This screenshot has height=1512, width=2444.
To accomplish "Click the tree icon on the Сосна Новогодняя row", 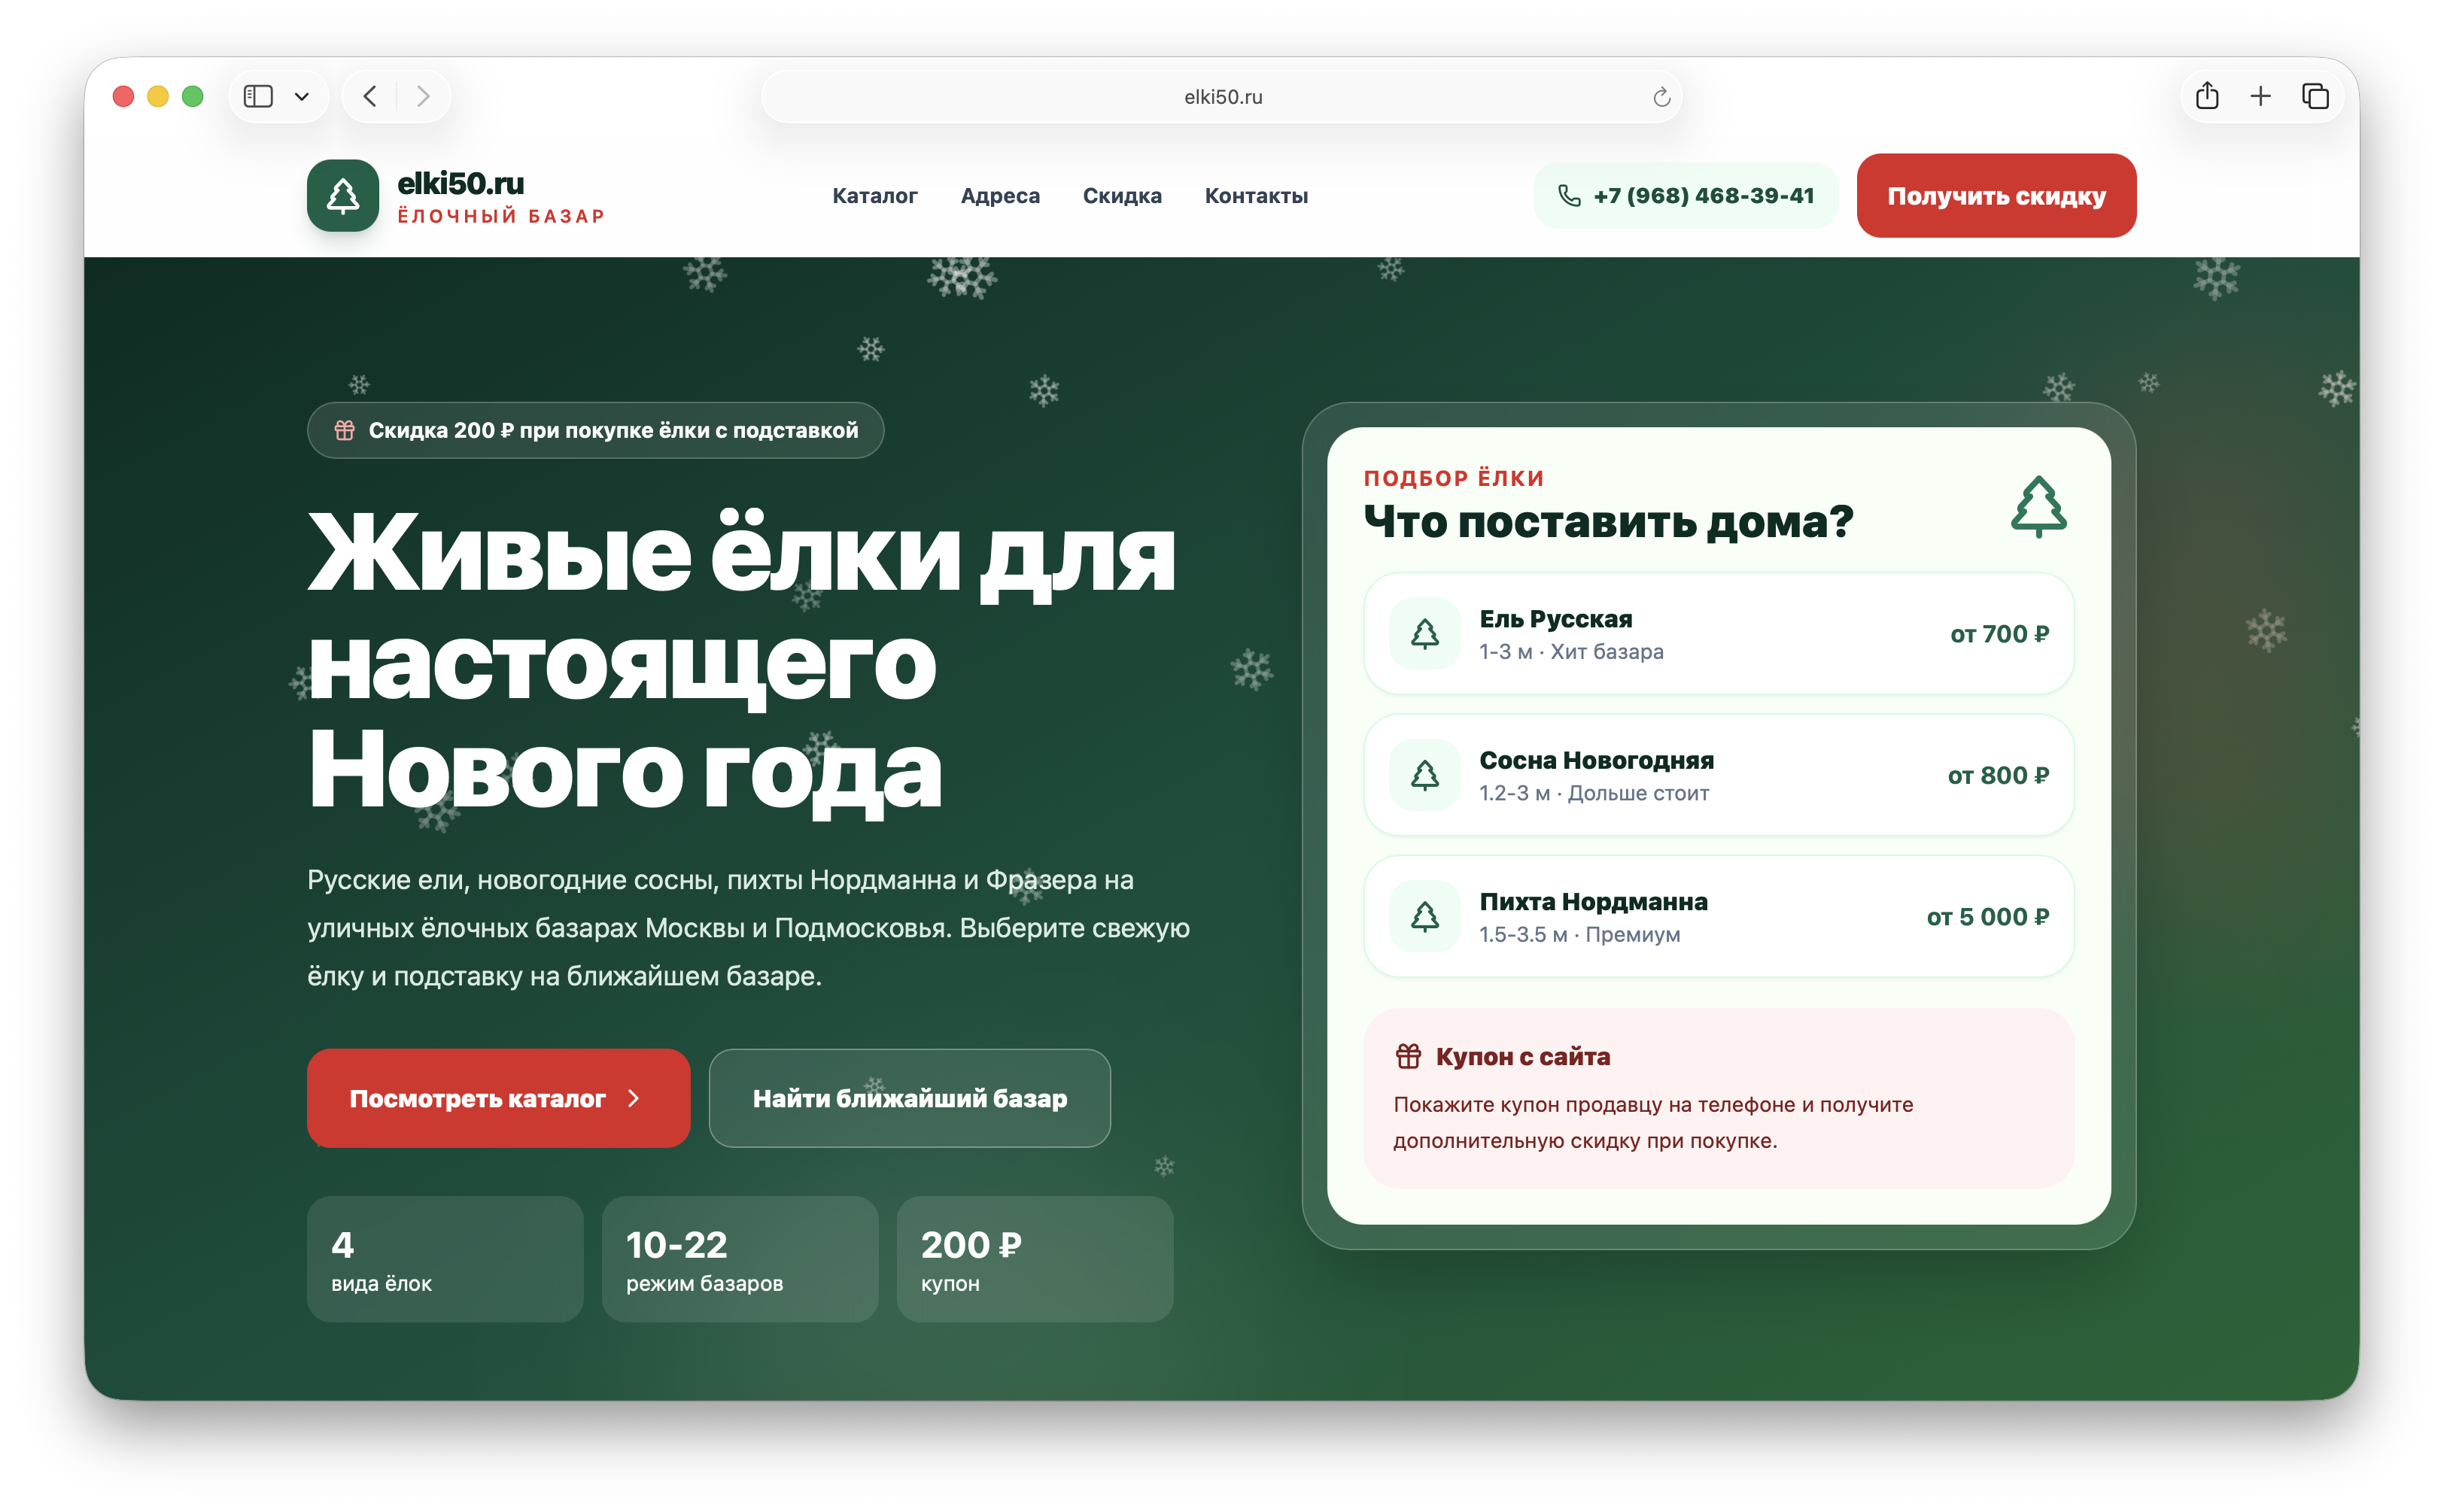I will coord(1424,774).
